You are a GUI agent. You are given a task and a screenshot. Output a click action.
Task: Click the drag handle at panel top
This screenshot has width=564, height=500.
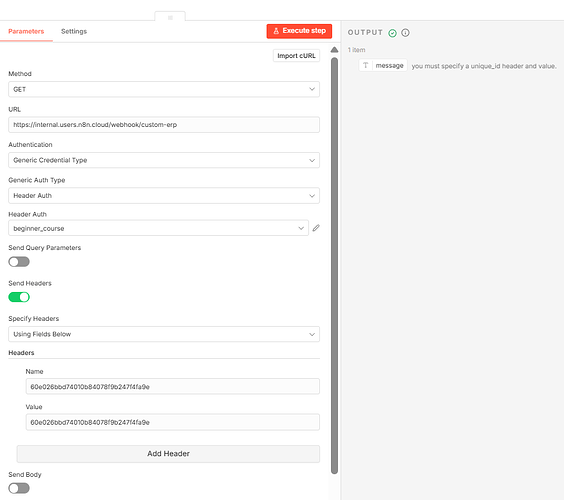pos(170,17)
